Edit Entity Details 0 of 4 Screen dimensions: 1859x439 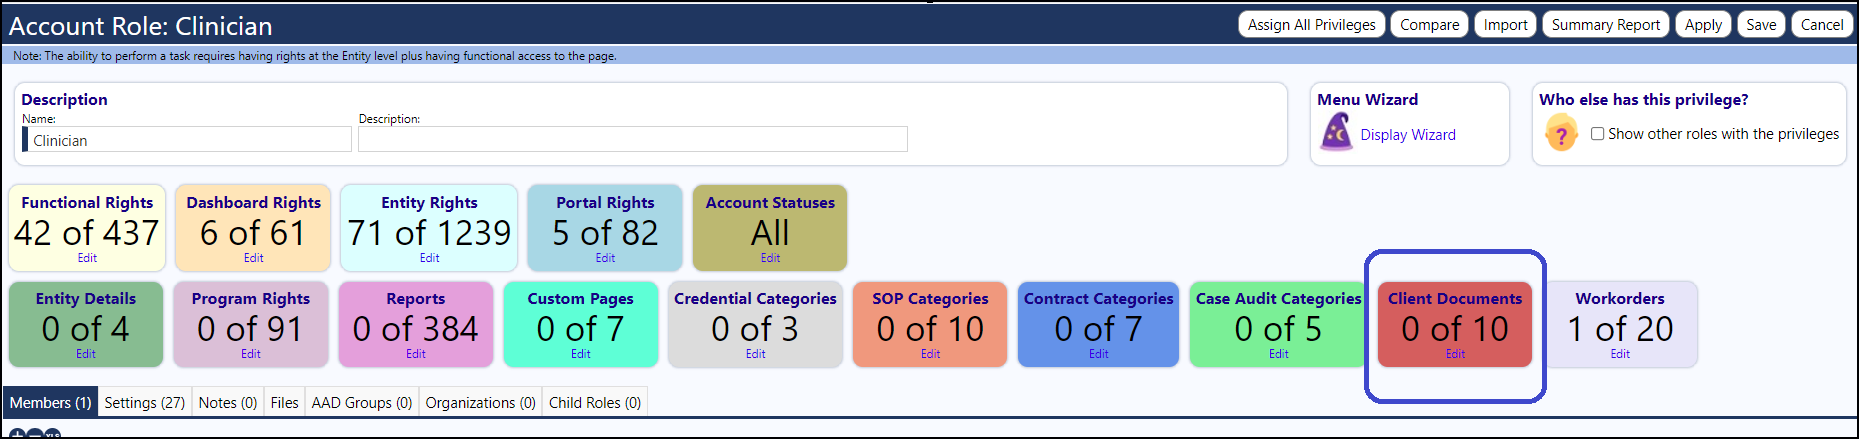86,354
